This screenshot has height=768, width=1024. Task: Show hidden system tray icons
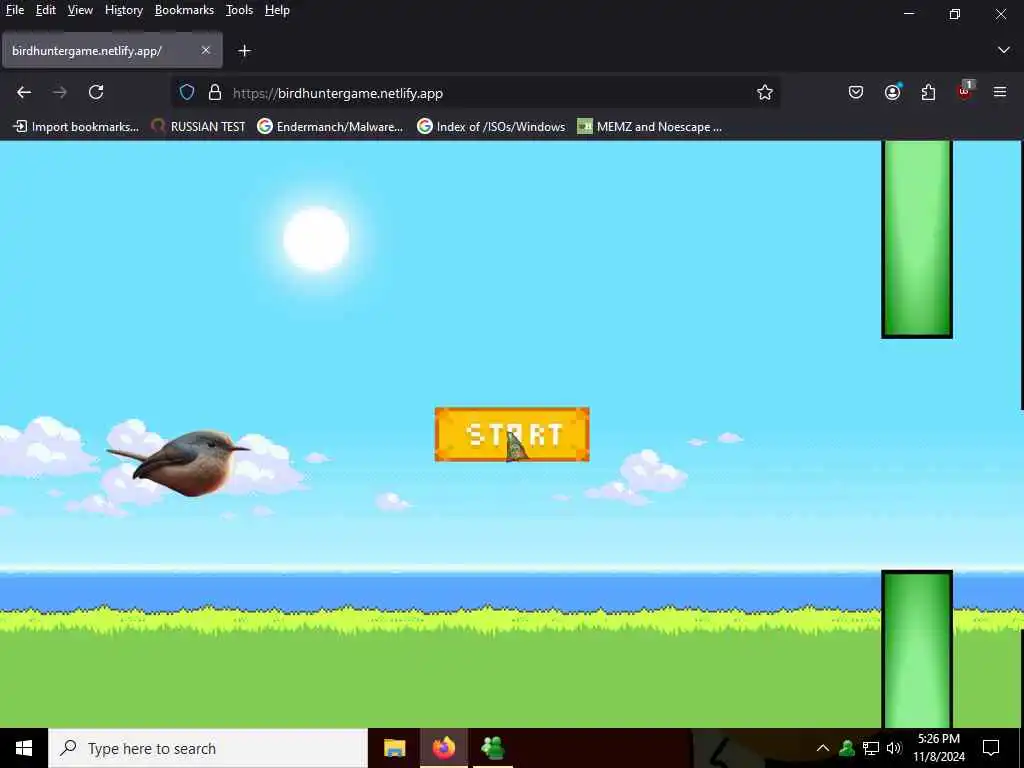pyautogui.click(x=822, y=748)
